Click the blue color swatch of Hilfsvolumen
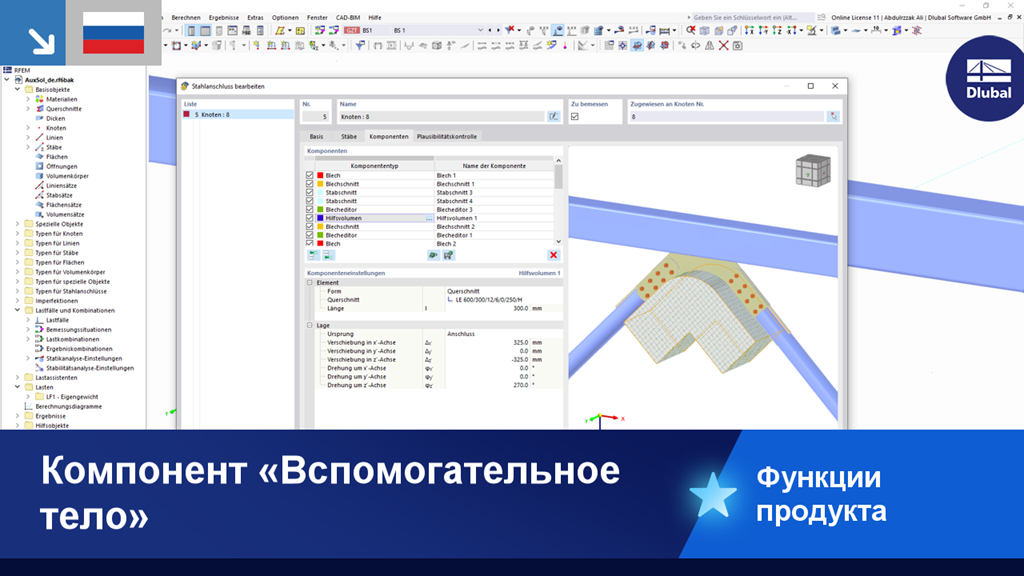This screenshot has width=1024, height=576. 320,218
